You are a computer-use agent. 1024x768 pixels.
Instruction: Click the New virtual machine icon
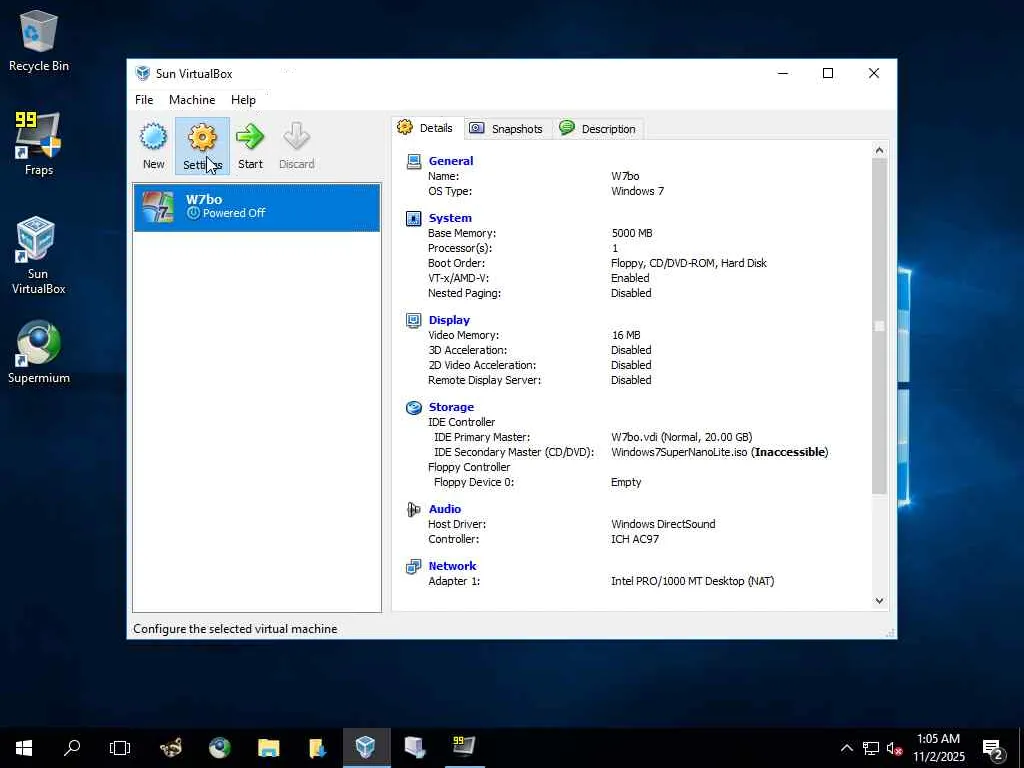click(153, 146)
